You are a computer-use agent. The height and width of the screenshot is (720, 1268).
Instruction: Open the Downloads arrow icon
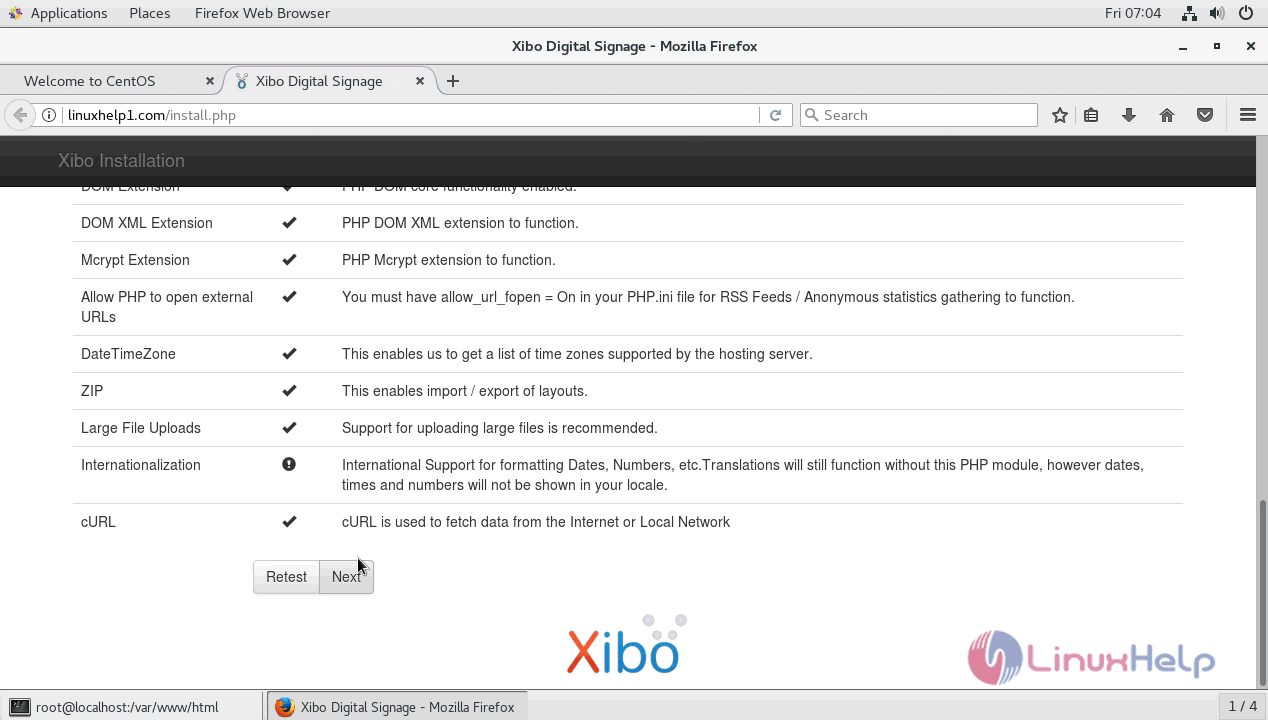click(x=1129, y=115)
